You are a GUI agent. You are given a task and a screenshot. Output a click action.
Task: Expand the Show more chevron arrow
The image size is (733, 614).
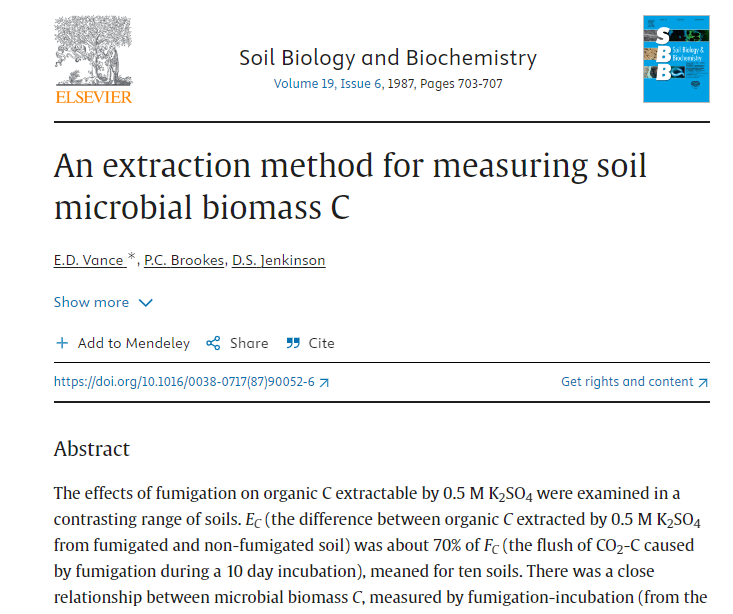pyautogui.click(x=146, y=303)
